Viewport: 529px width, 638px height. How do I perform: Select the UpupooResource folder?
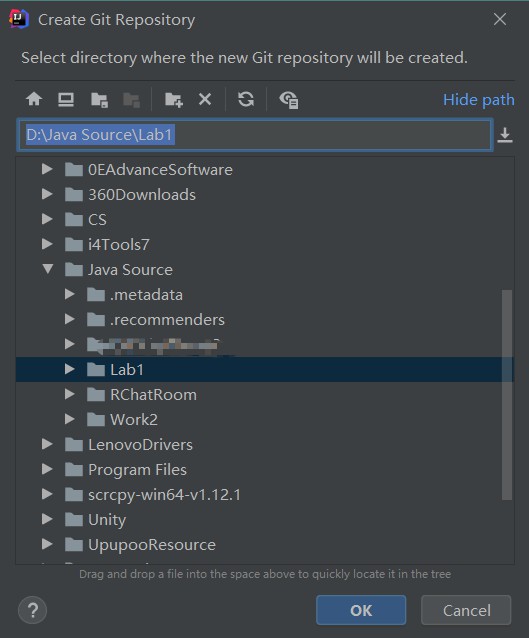[140, 545]
